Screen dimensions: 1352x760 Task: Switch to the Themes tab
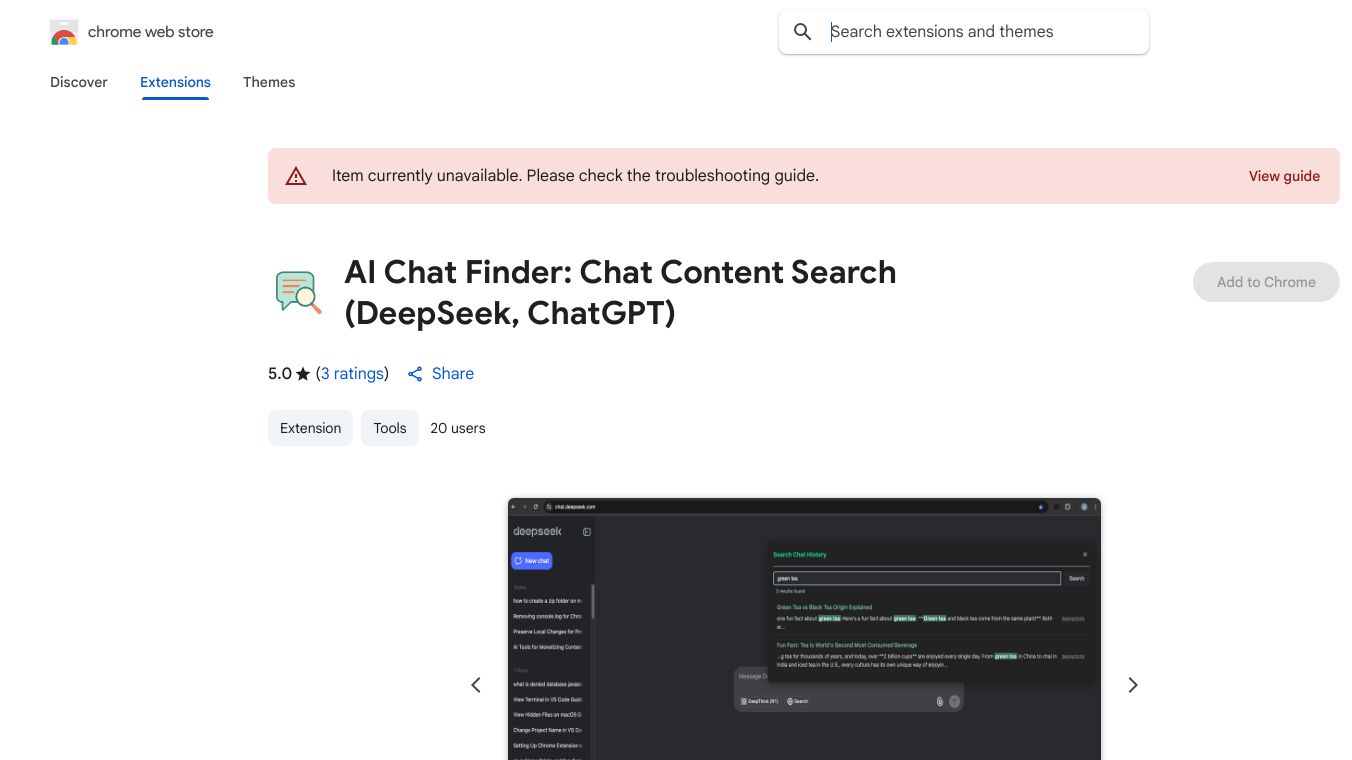click(x=269, y=82)
